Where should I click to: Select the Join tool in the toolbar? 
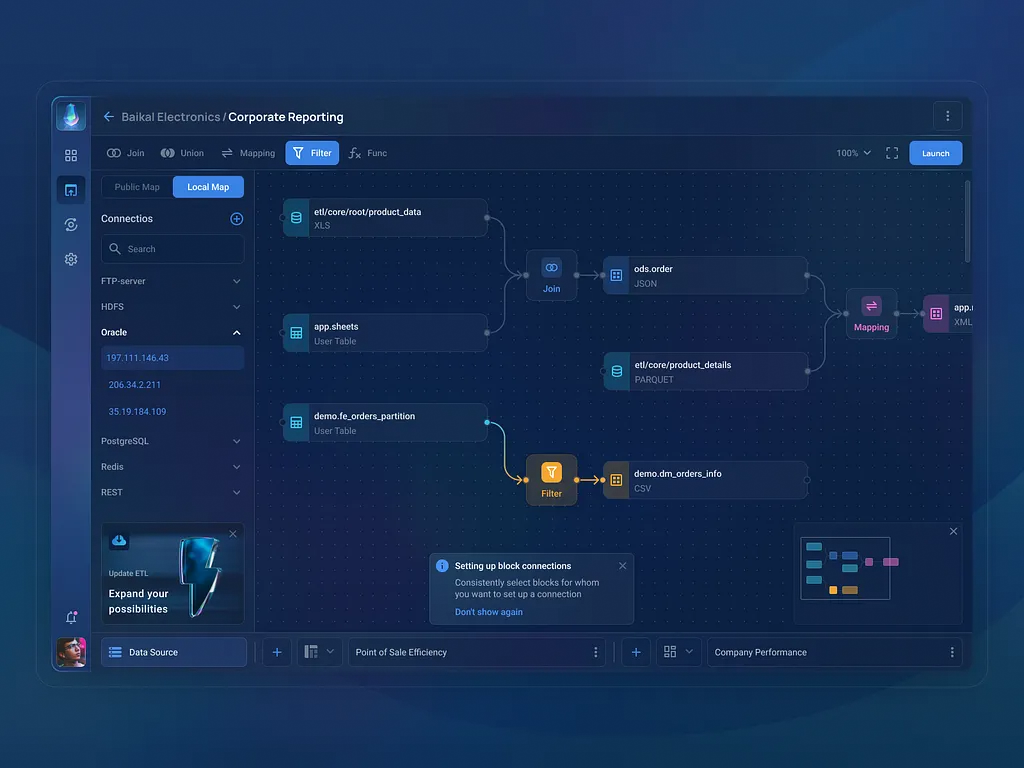126,153
